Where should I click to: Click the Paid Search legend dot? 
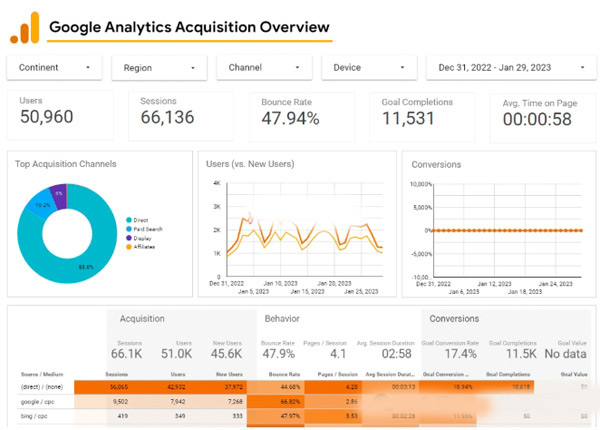(128, 229)
